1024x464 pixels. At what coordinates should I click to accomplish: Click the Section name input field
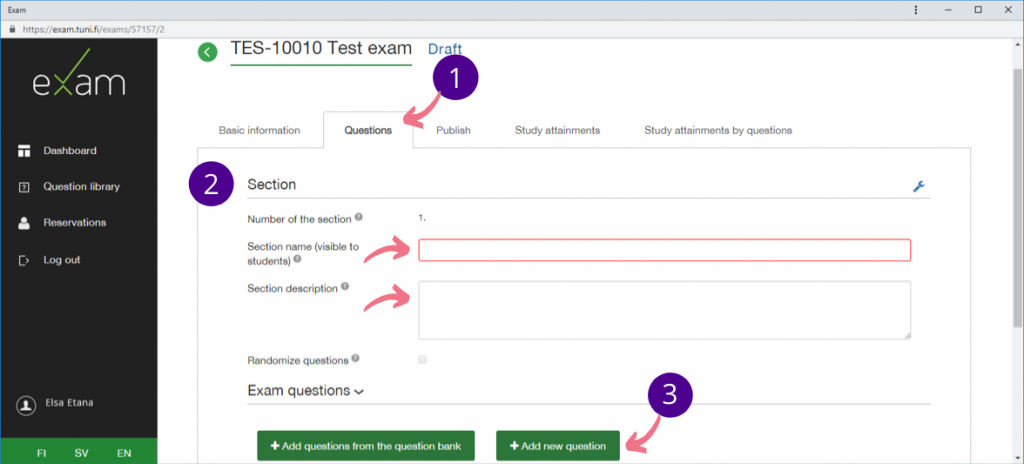(664, 250)
